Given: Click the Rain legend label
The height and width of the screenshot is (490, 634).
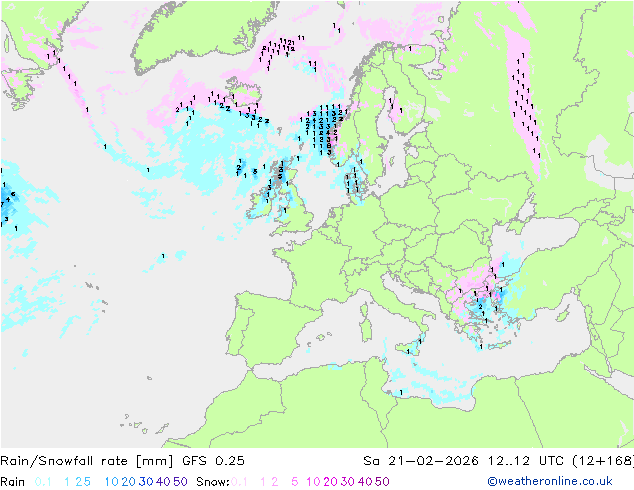Looking at the screenshot, I should pos(13,482).
